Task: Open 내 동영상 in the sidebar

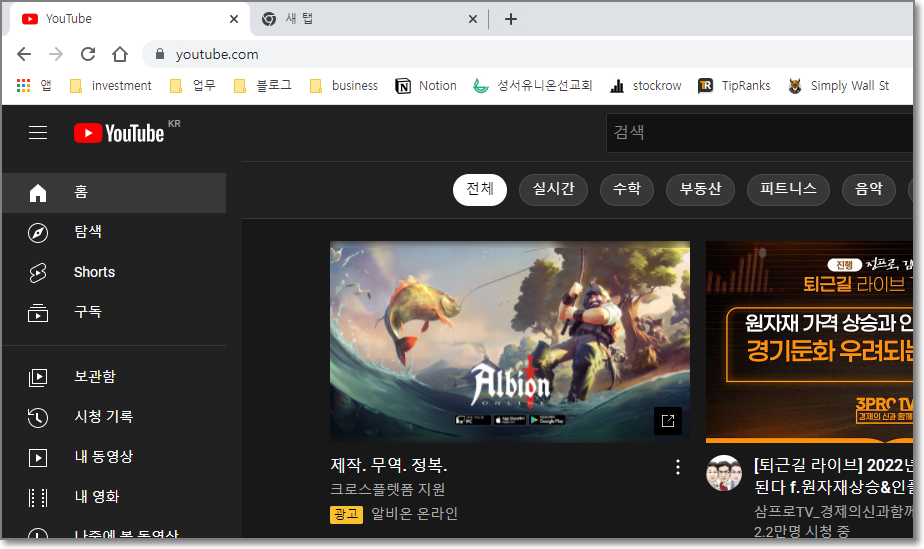Action: coord(114,457)
